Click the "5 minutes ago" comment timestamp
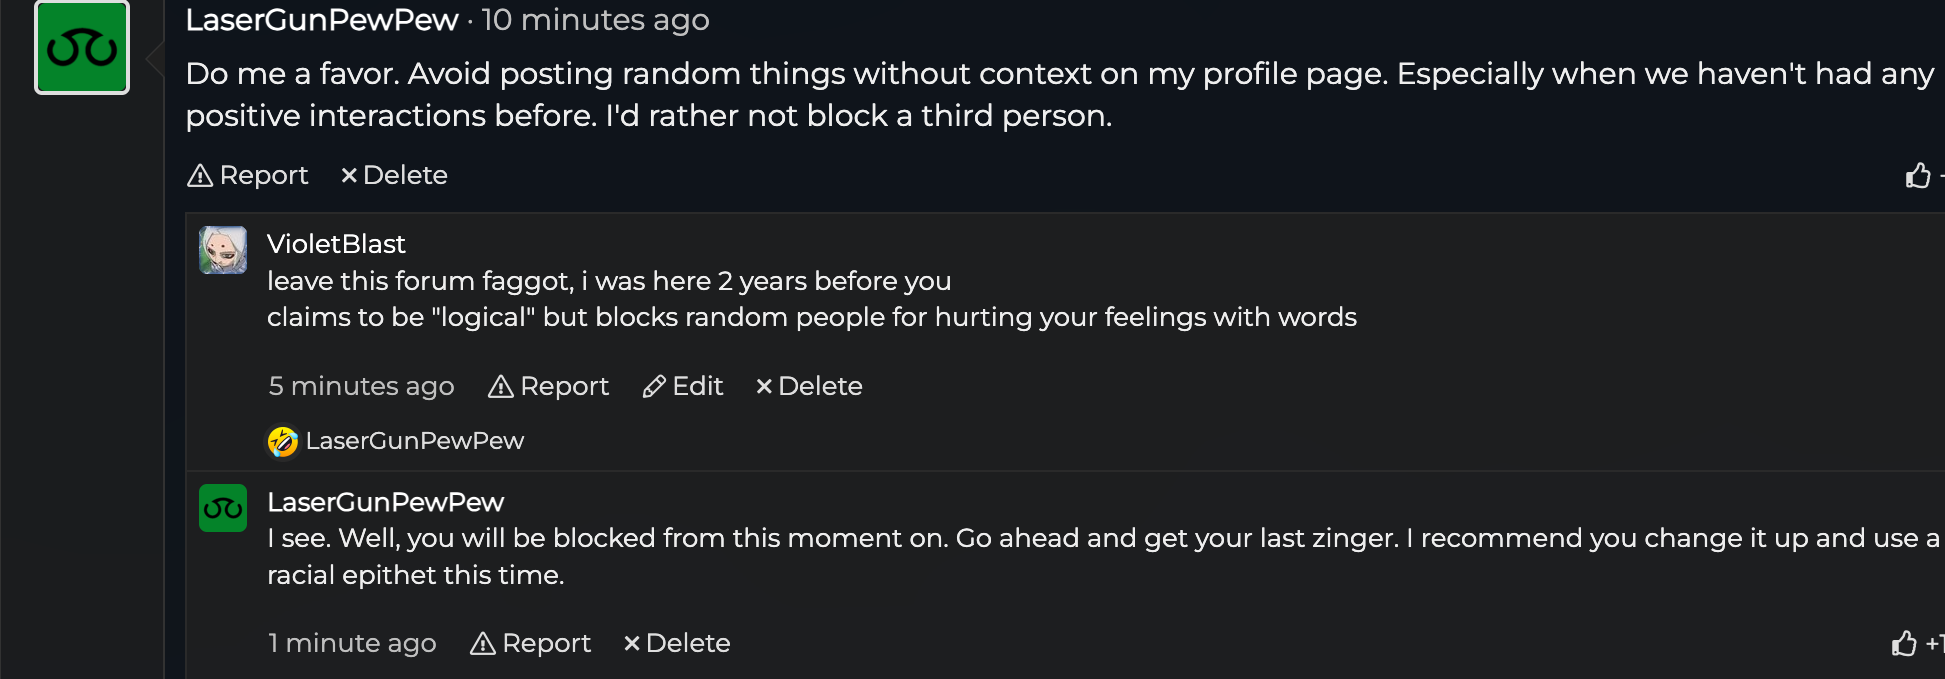The width and height of the screenshot is (1945, 679). coord(361,386)
